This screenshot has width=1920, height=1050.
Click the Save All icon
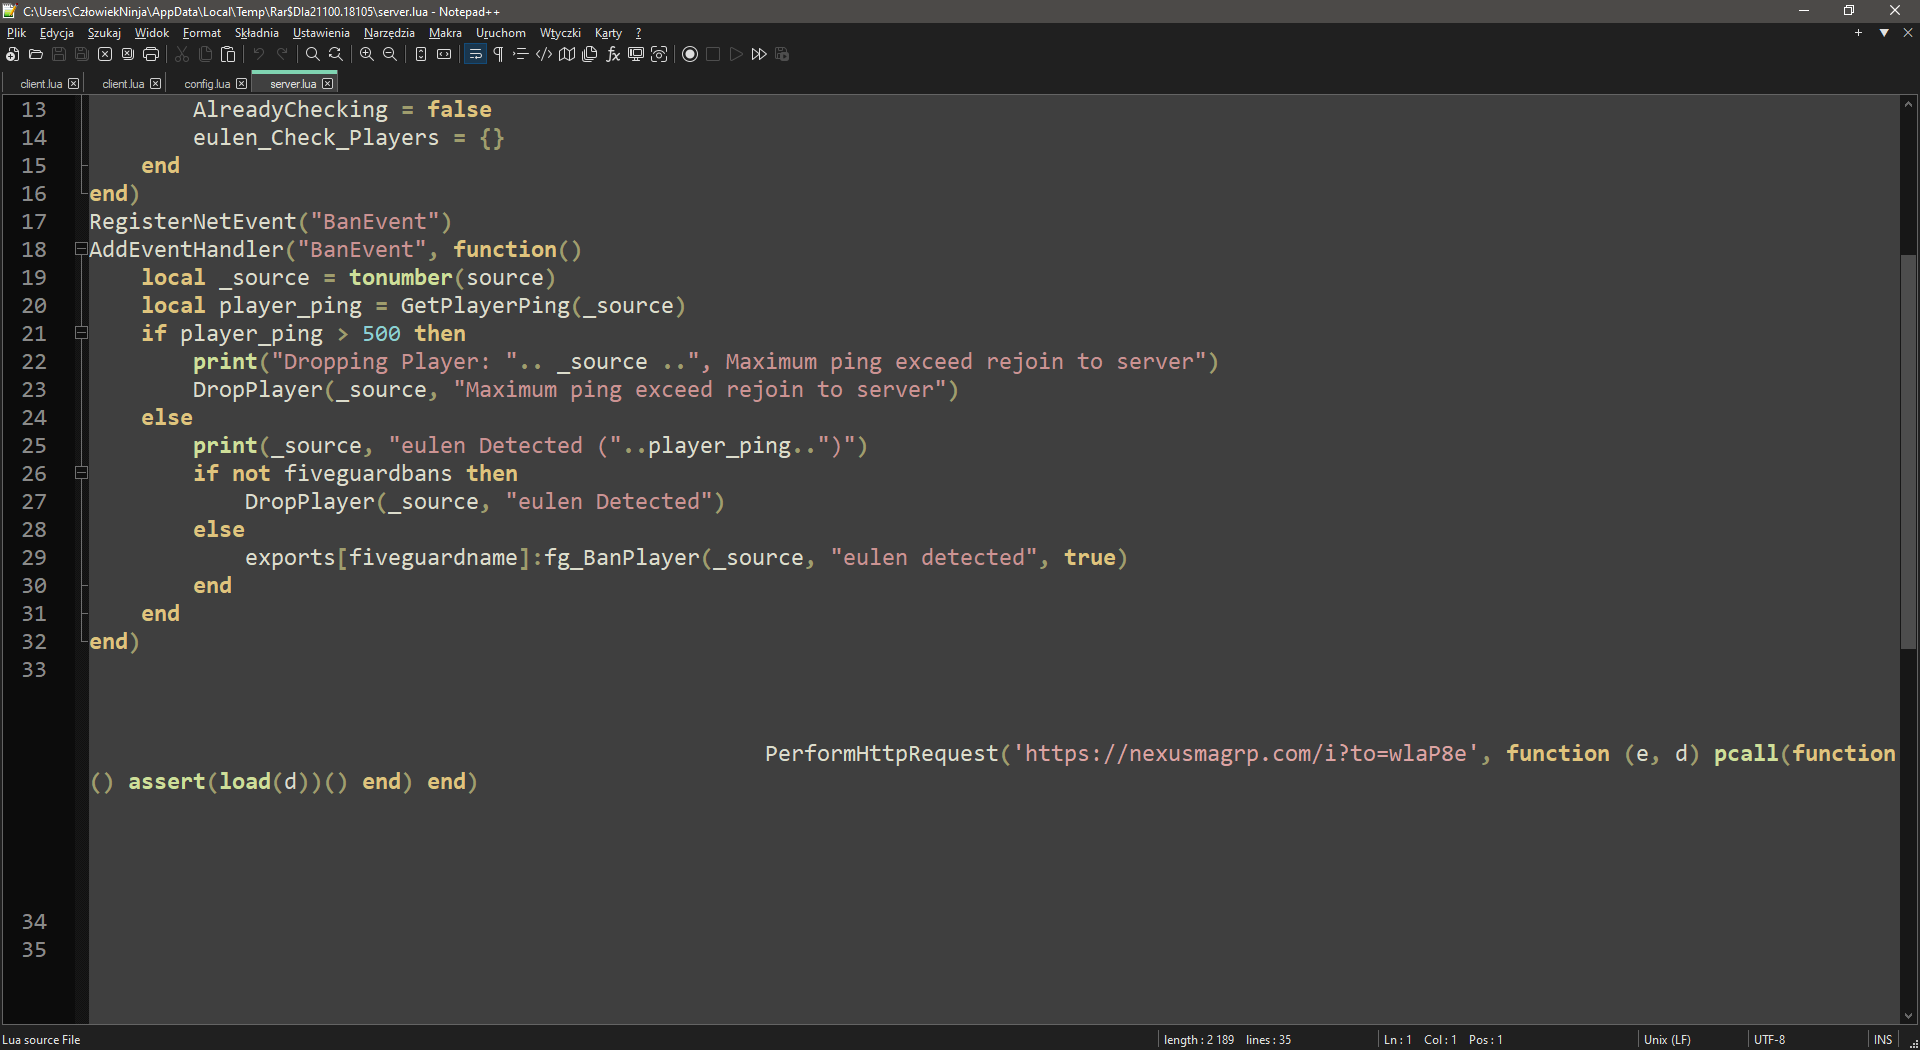click(82, 54)
